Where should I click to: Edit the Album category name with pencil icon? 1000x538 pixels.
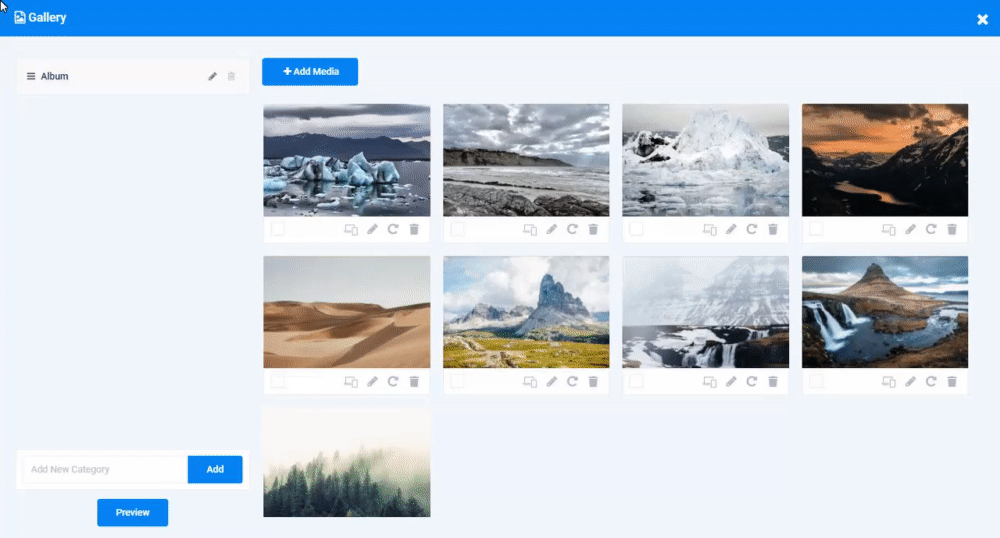pos(212,76)
